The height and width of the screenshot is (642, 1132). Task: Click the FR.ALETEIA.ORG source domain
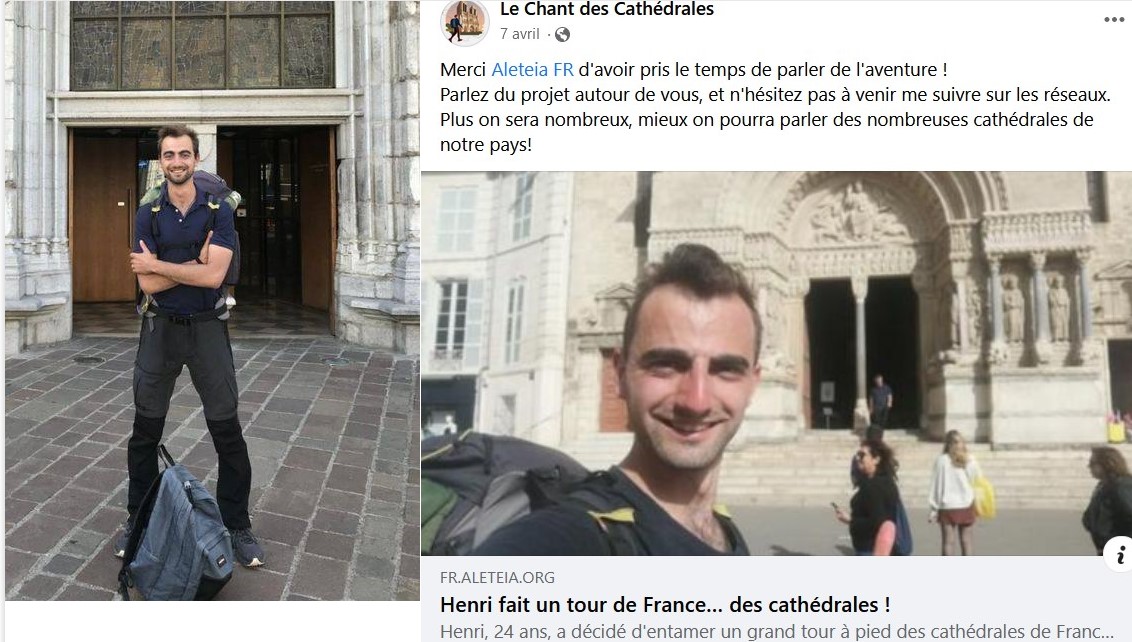click(497, 577)
